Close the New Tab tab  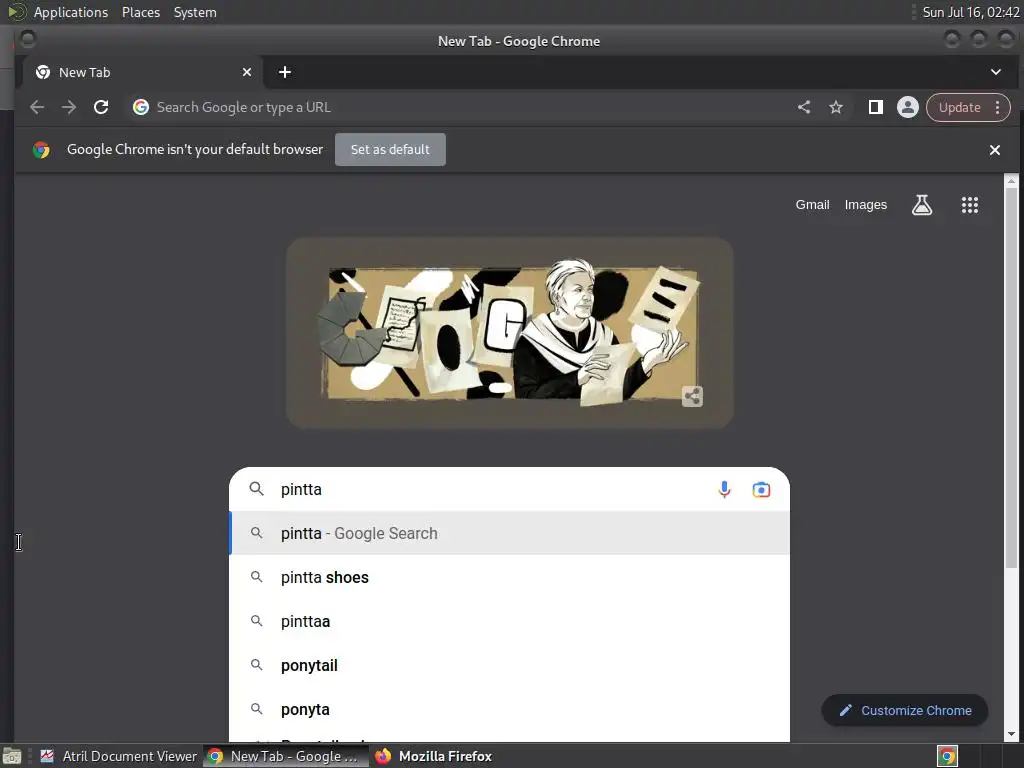click(247, 72)
